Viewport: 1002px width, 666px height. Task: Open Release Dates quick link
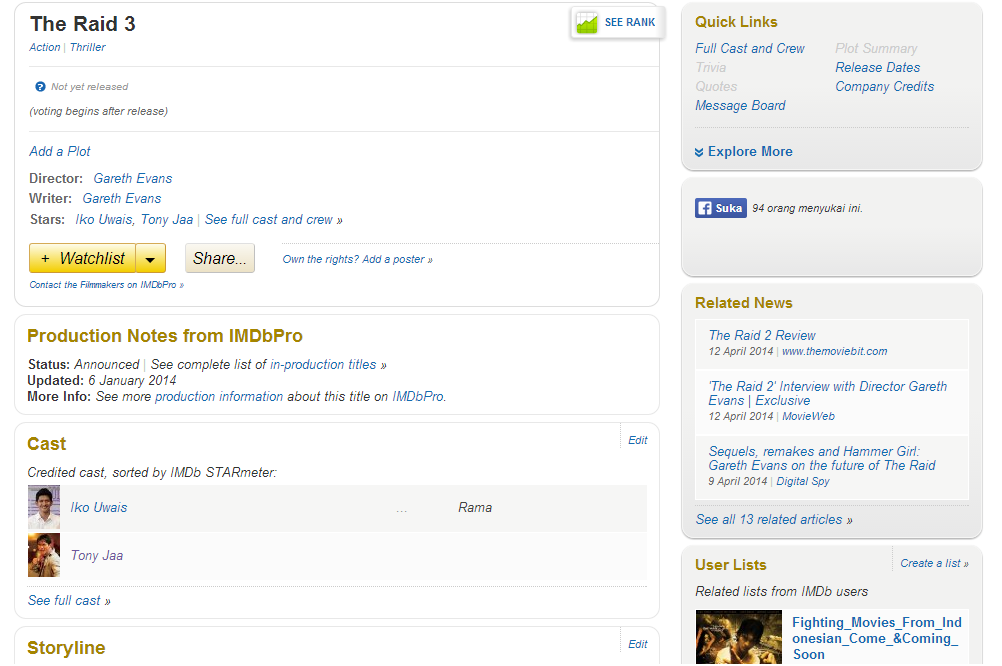pos(878,67)
